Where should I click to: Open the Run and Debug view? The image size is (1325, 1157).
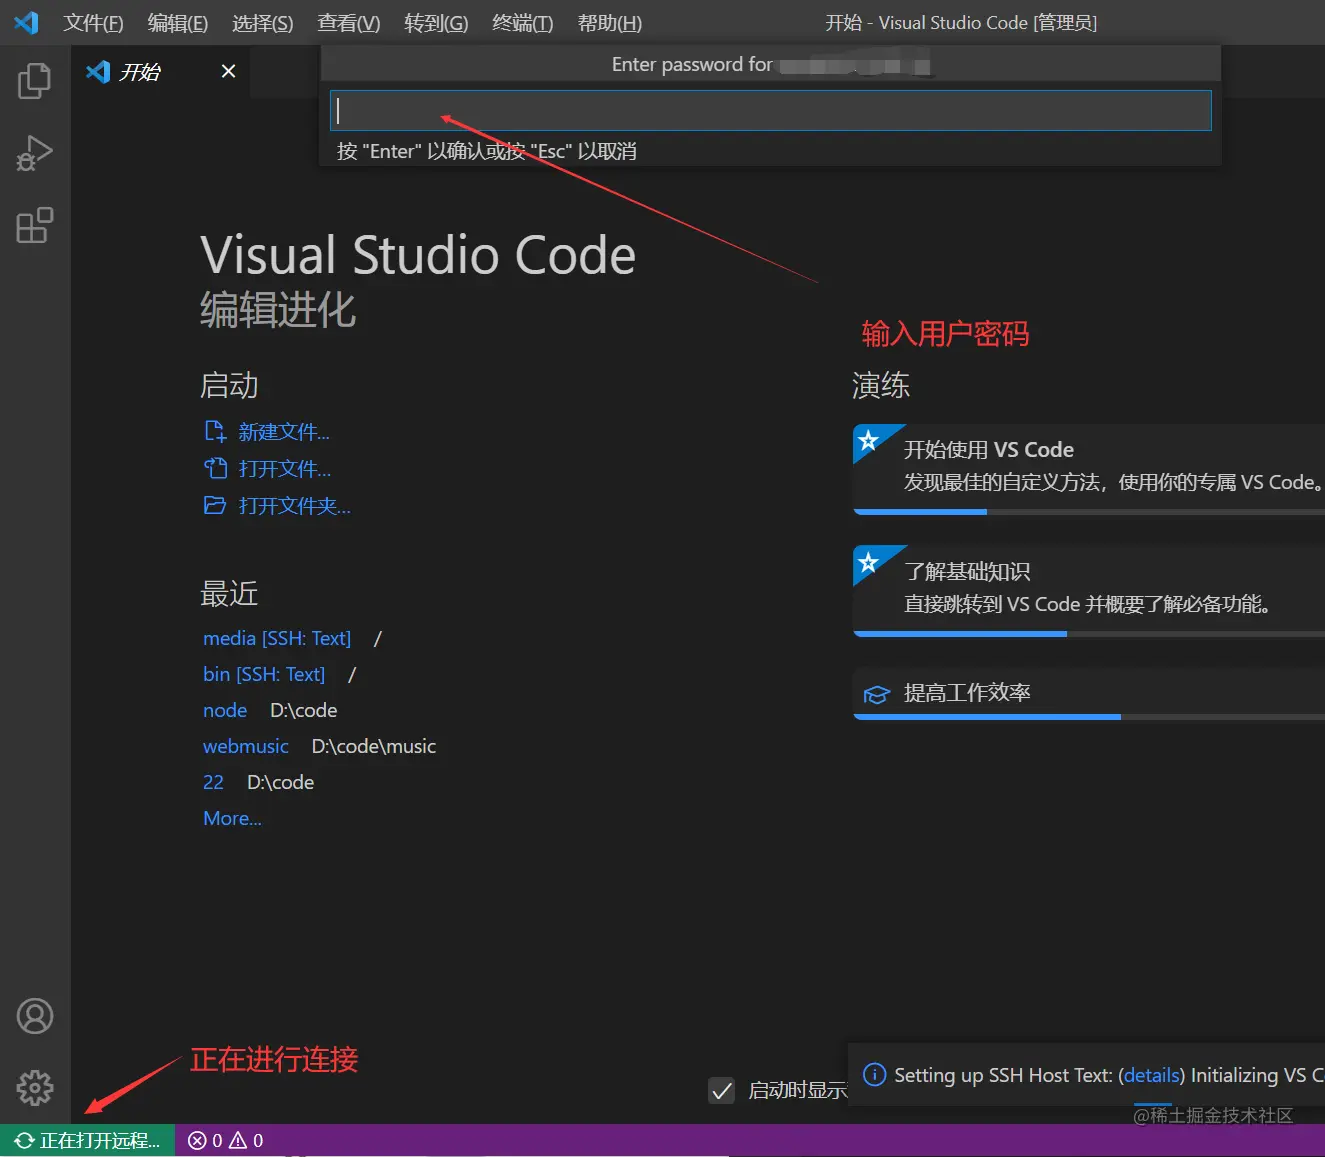coord(35,154)
